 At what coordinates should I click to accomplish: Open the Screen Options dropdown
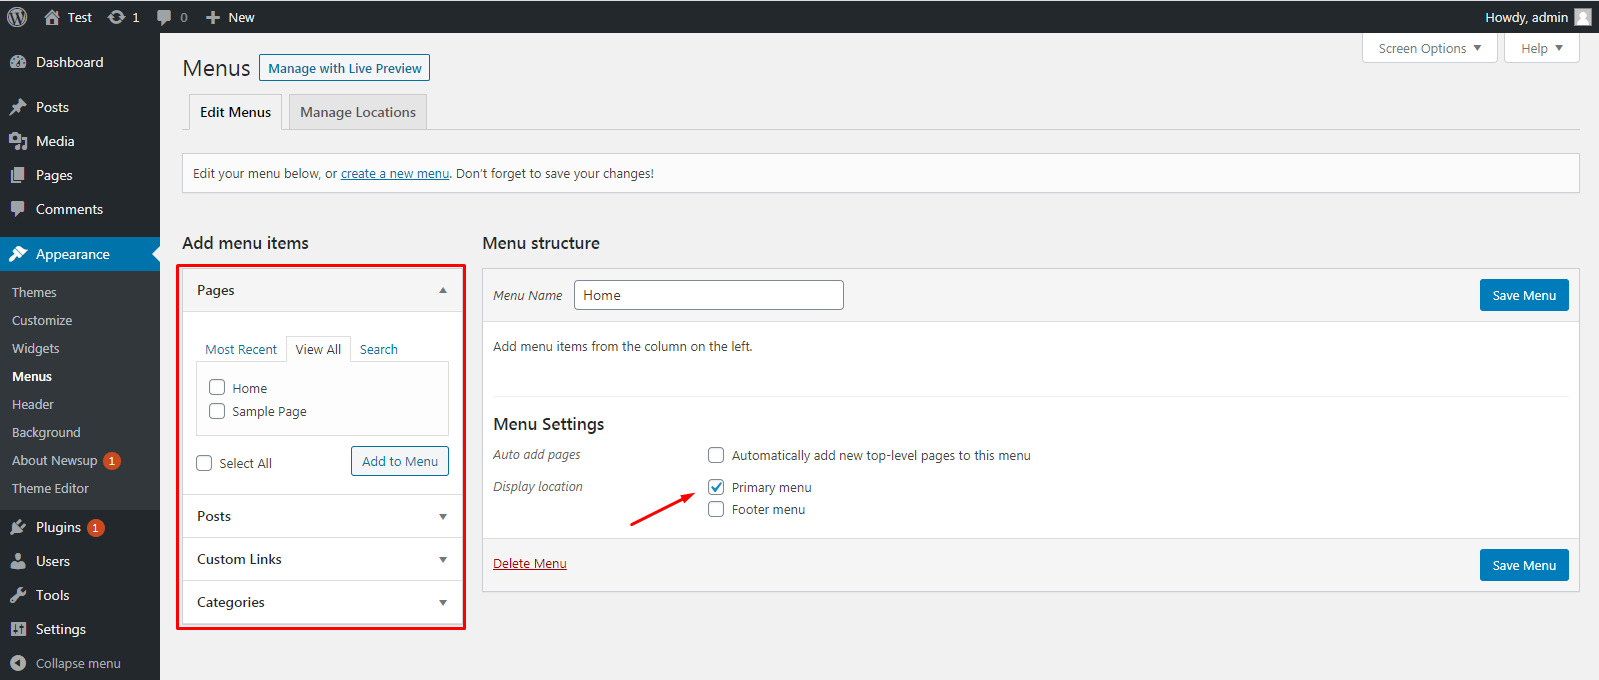point(1429,48)
